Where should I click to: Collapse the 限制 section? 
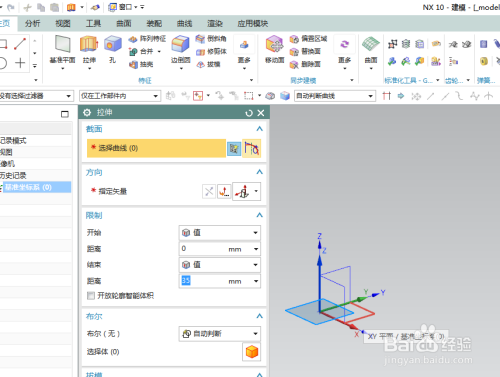pos(259,215)
